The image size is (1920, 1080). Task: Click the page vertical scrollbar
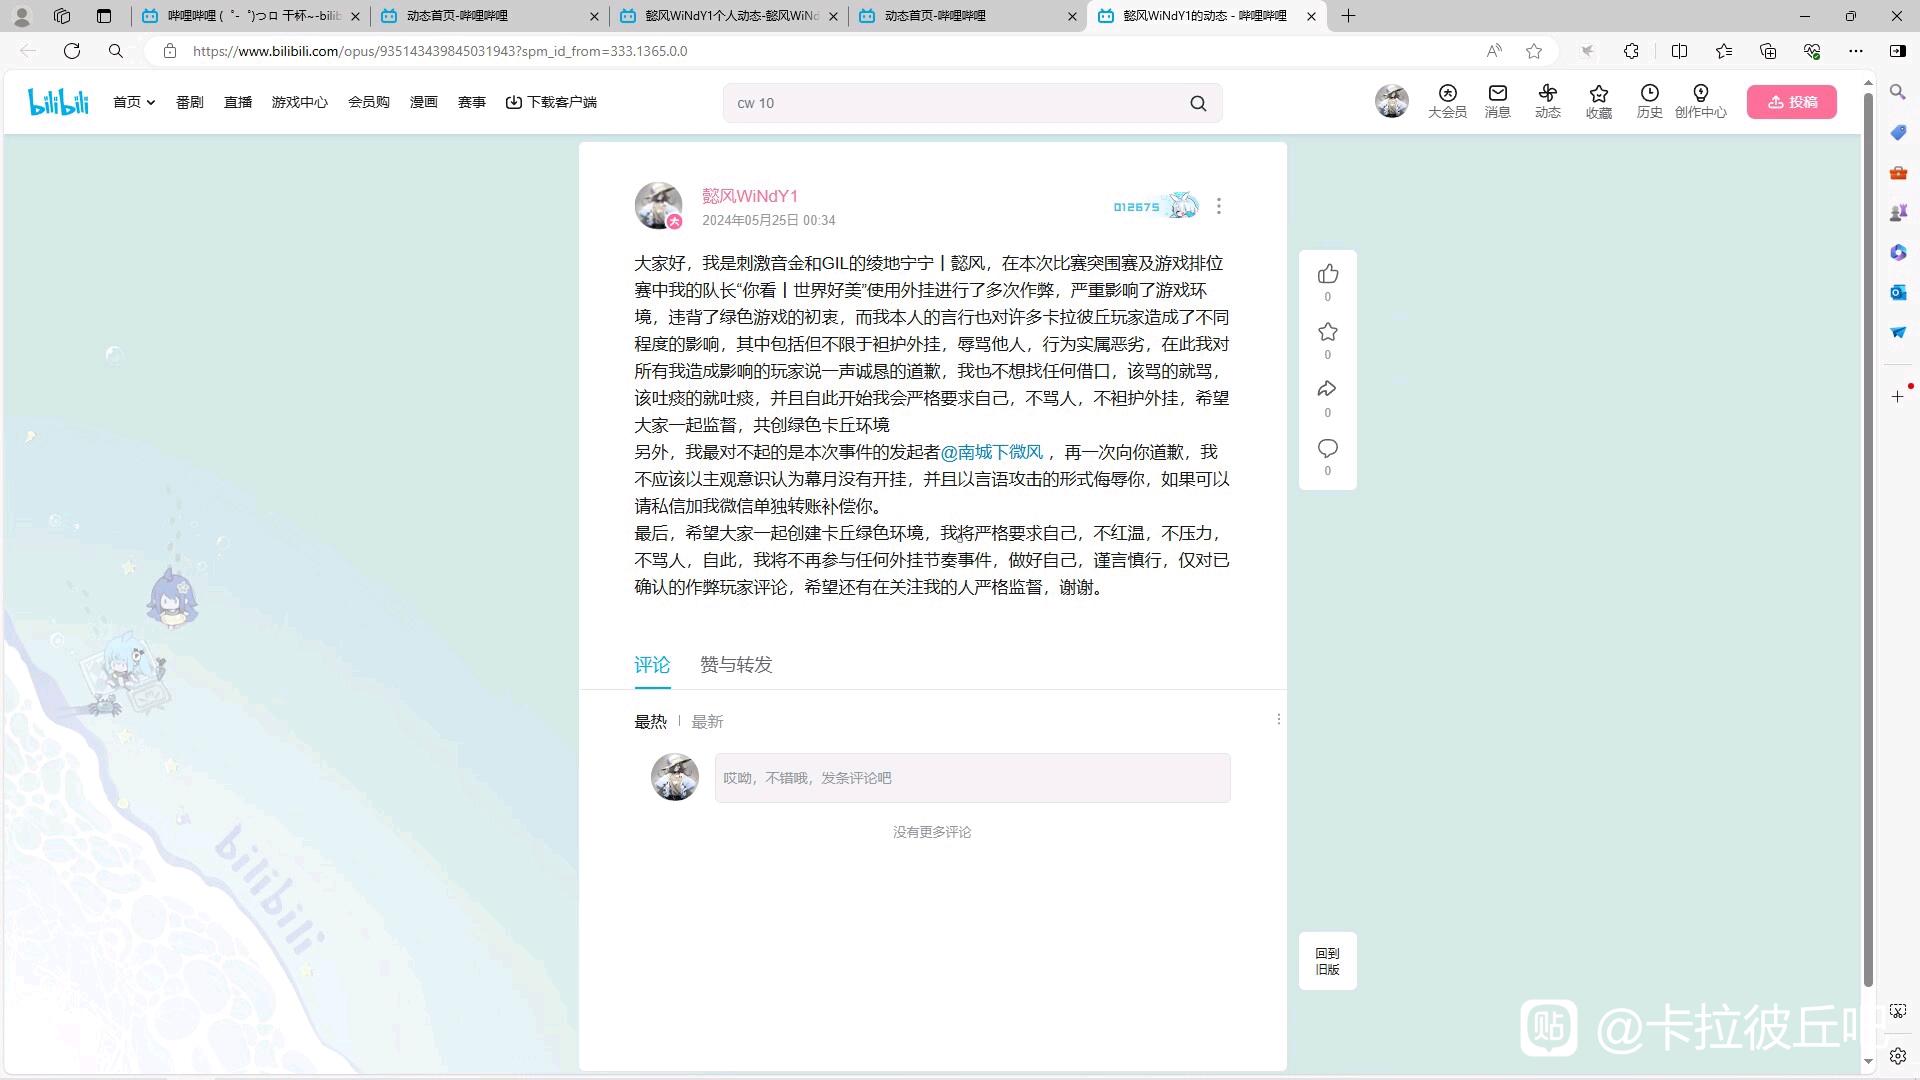[x=1867, y=540]
